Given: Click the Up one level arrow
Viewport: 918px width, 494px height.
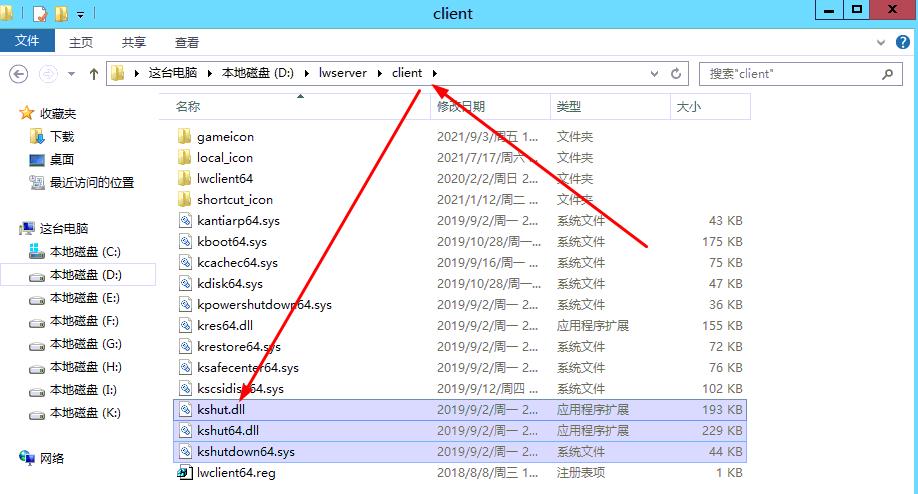Looking at the screenshot, I should [x=94, y=74].
